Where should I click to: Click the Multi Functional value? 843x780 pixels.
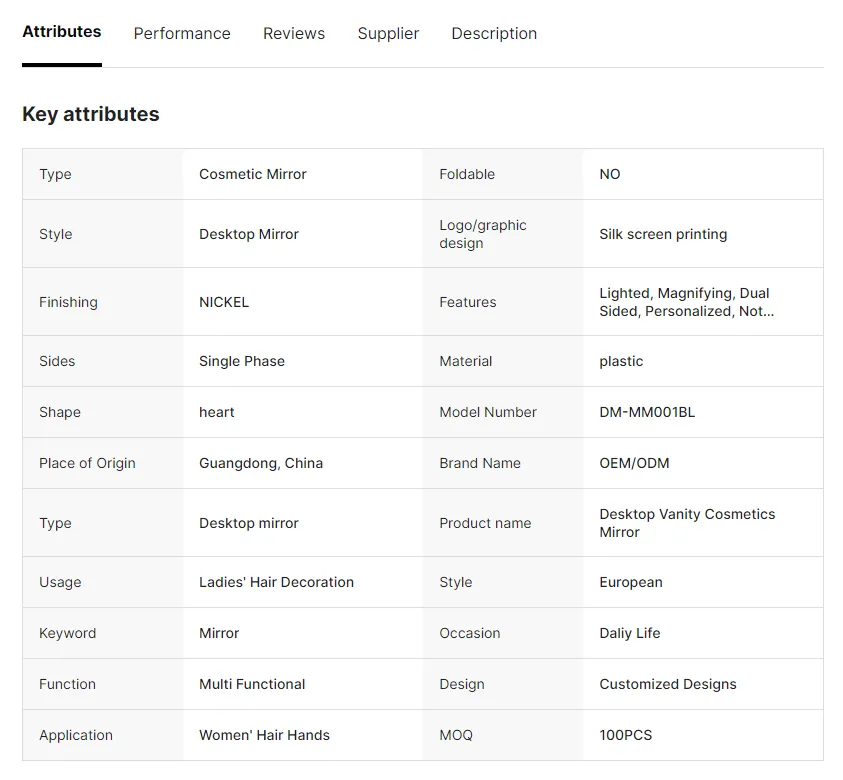pos(252,684)
